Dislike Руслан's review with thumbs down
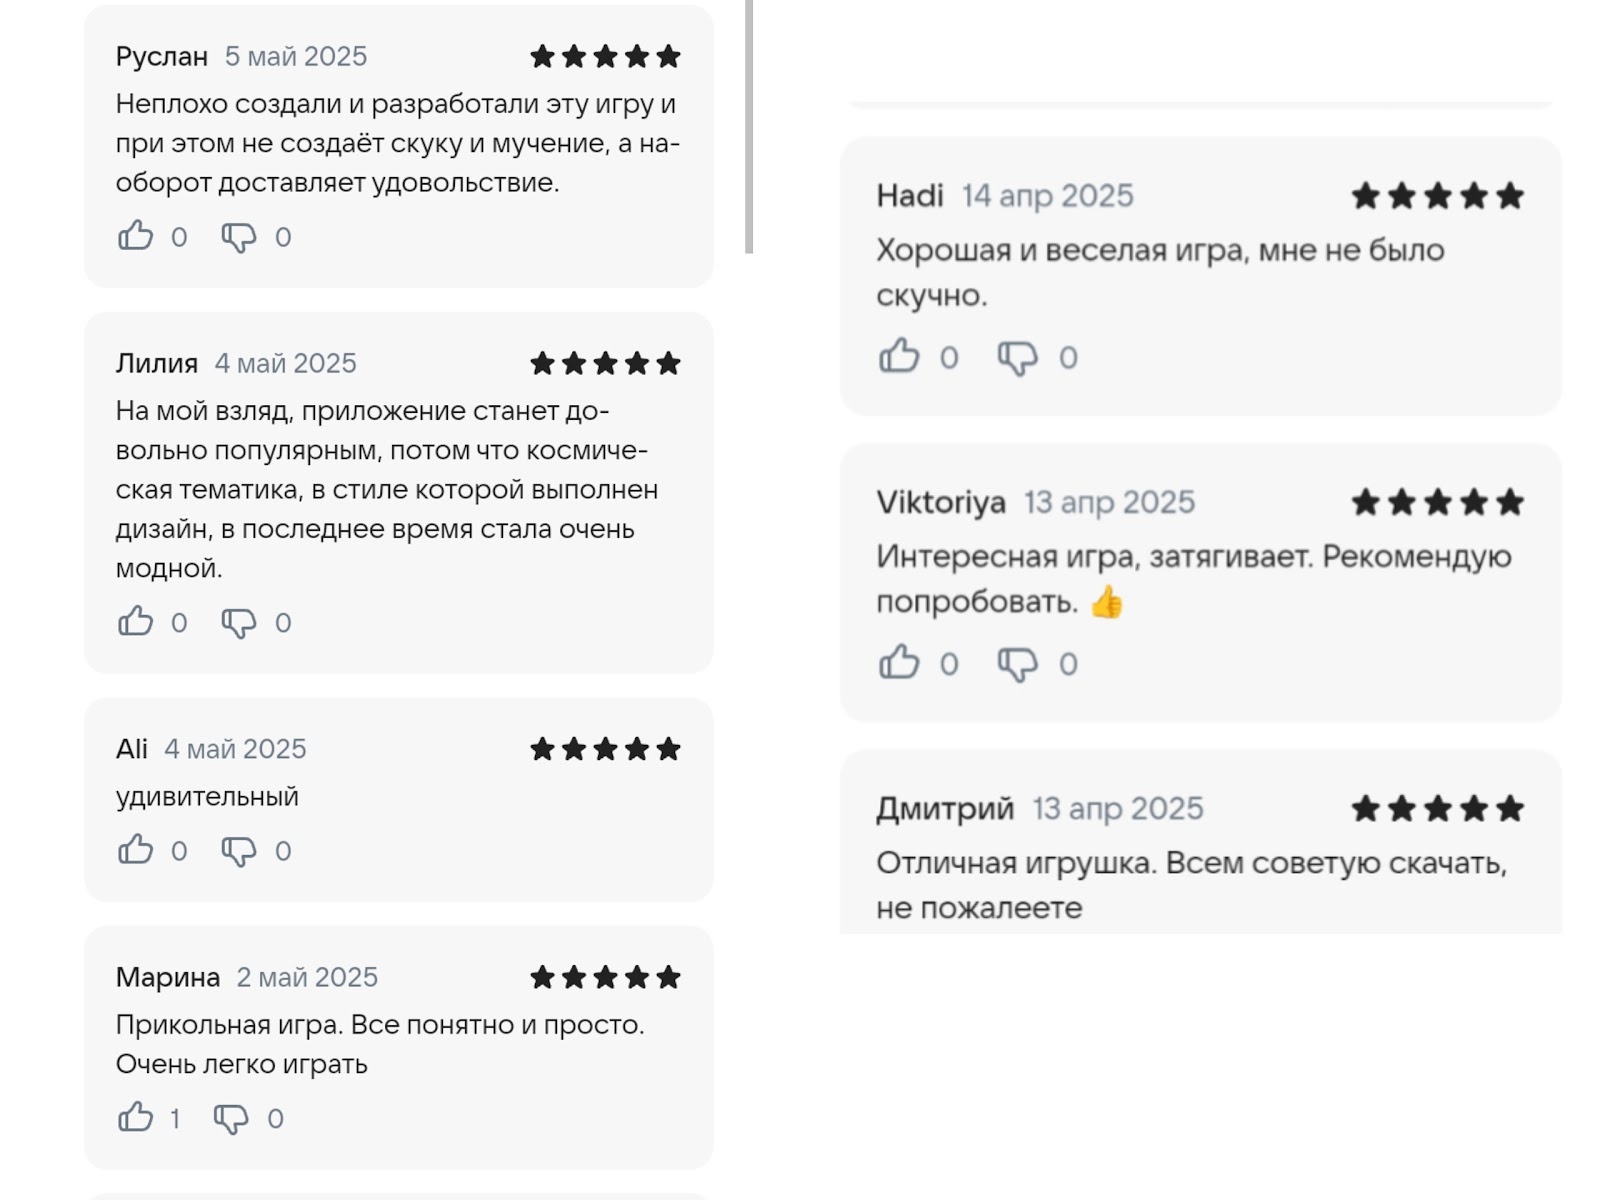This screenshot has height=1200, width=1600. pos(238,237)
